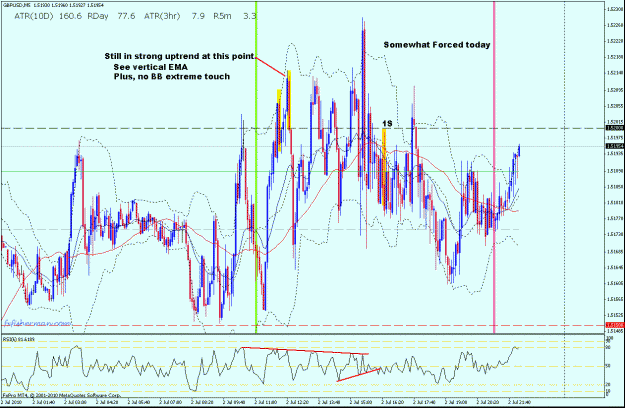Click the '2 Jul 11:00' time axis label
The image size is (625, 408).
pos(266,402)
